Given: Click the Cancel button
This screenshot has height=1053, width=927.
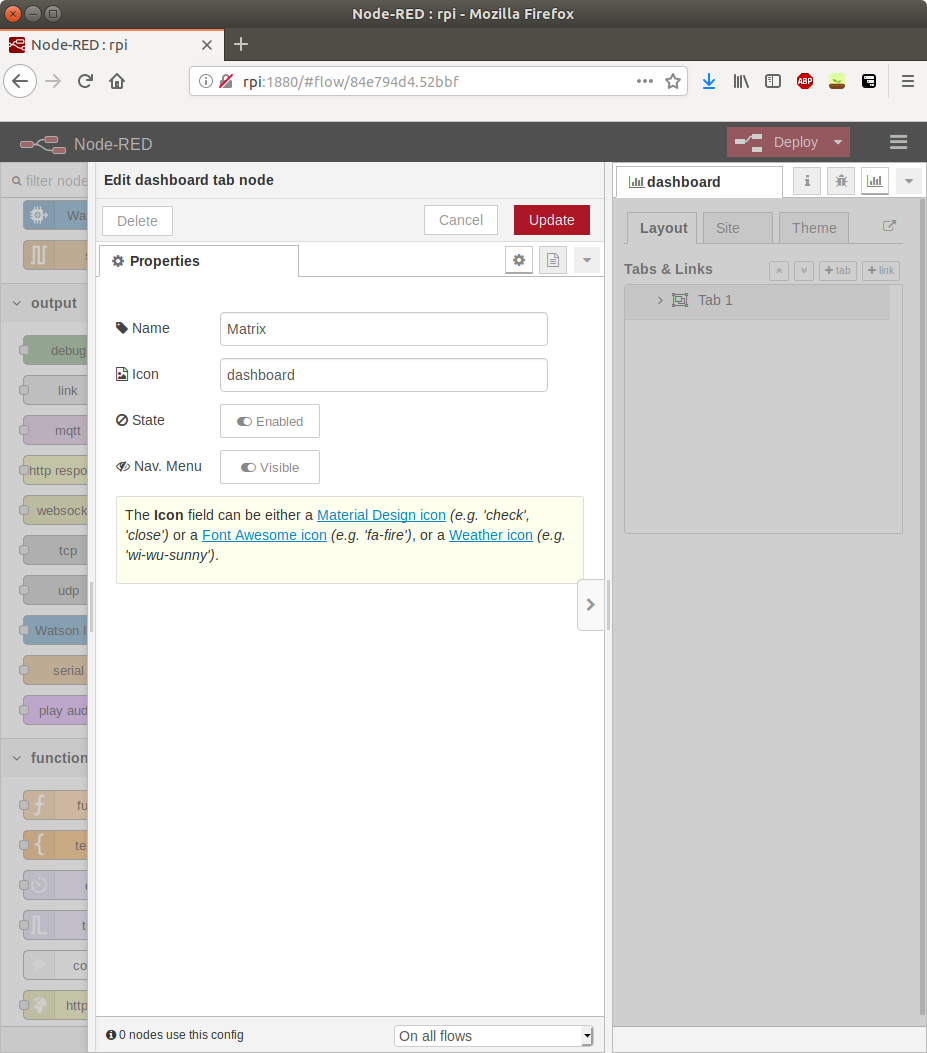Looking at the screenshot, I should (x=461, y=220).
